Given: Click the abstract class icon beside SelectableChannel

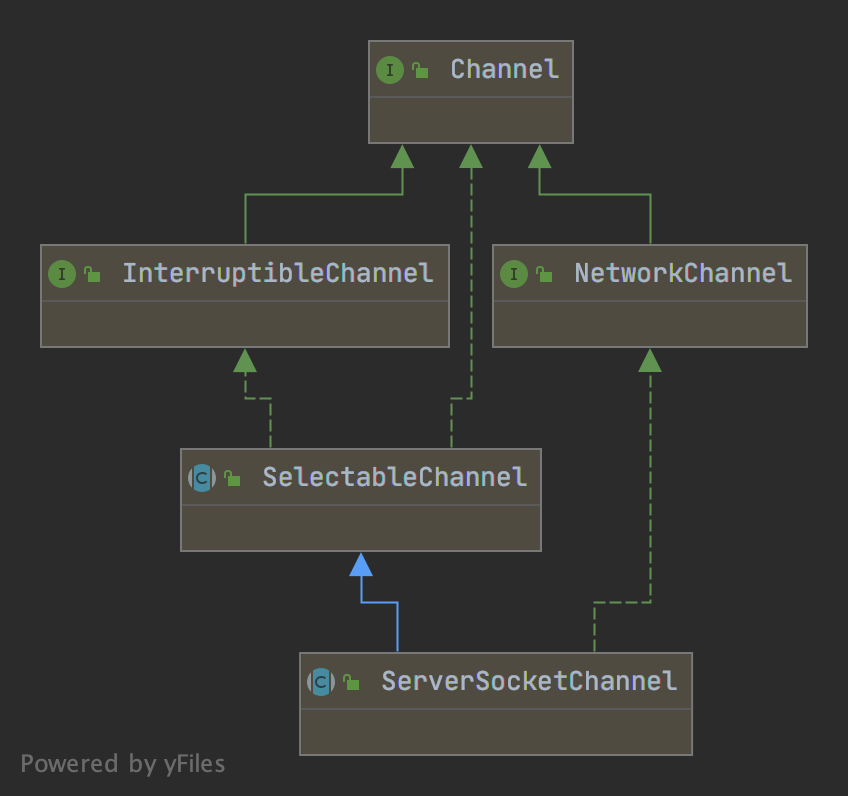Looking at the screenshot, I should (202, 478).
